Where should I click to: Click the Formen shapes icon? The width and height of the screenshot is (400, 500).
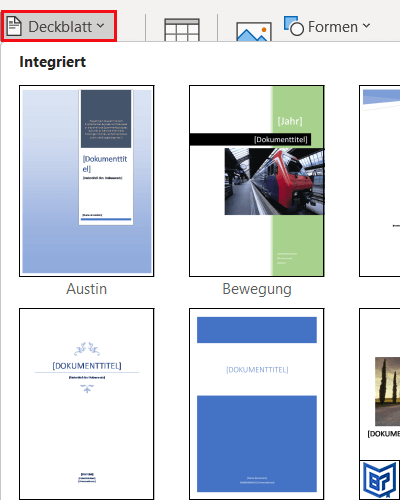click(x=294, y=26)
